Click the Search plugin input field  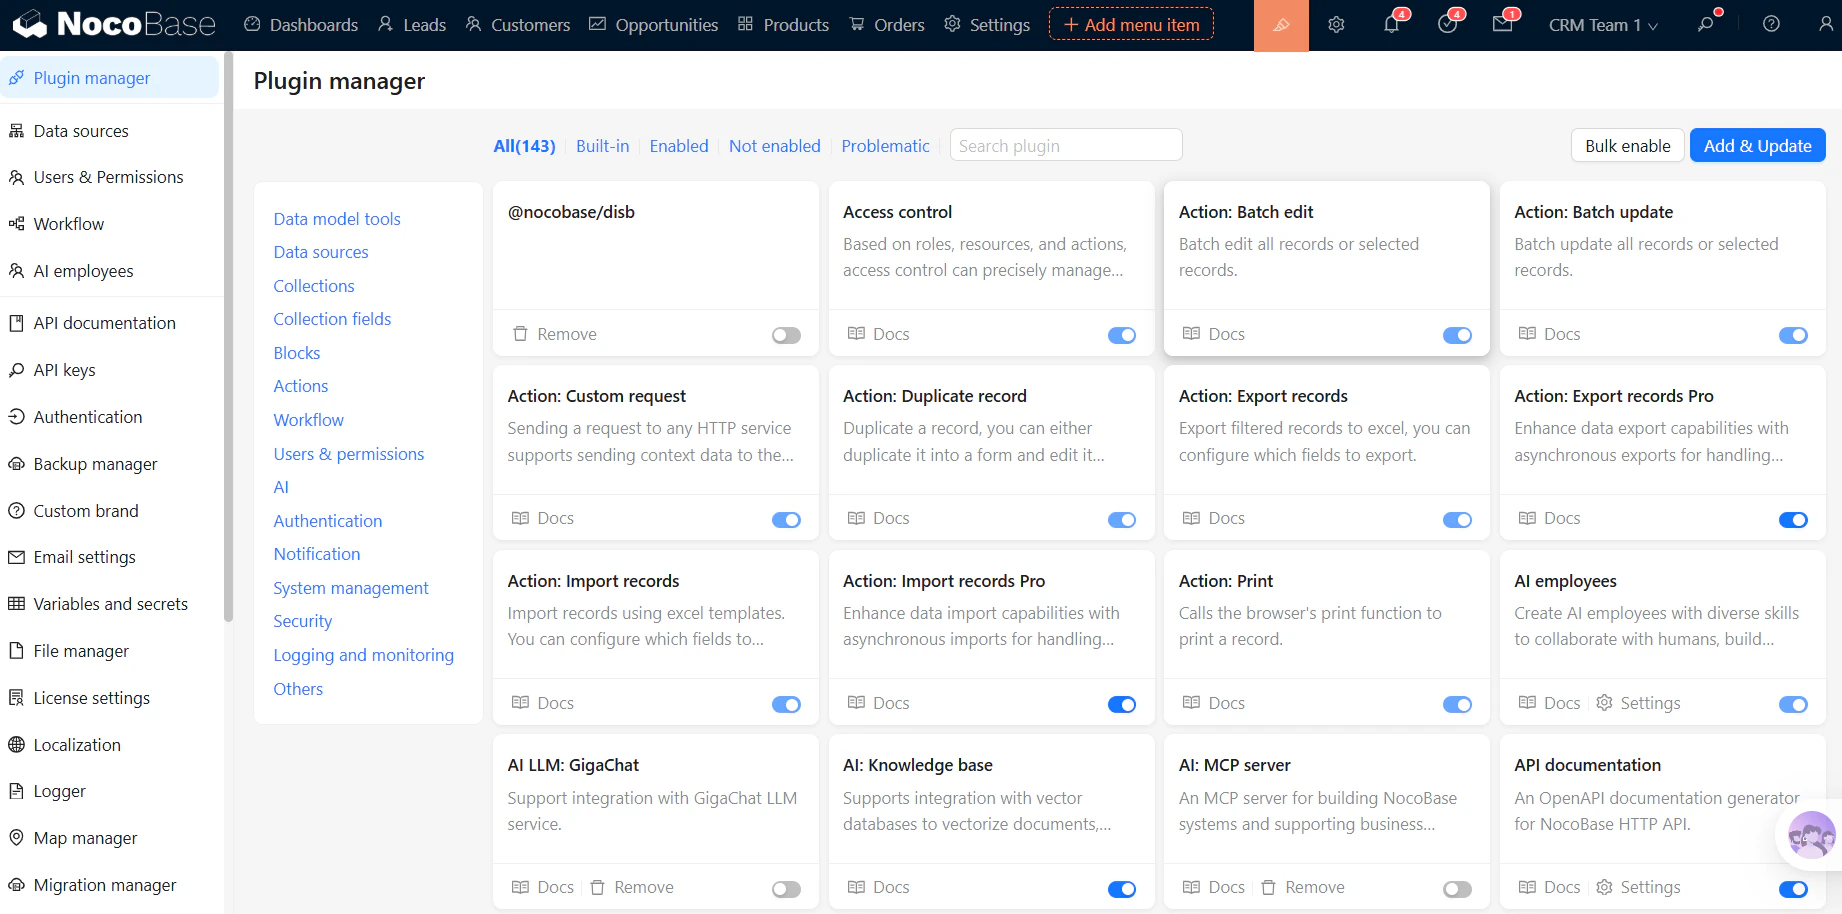(1066, 146)
